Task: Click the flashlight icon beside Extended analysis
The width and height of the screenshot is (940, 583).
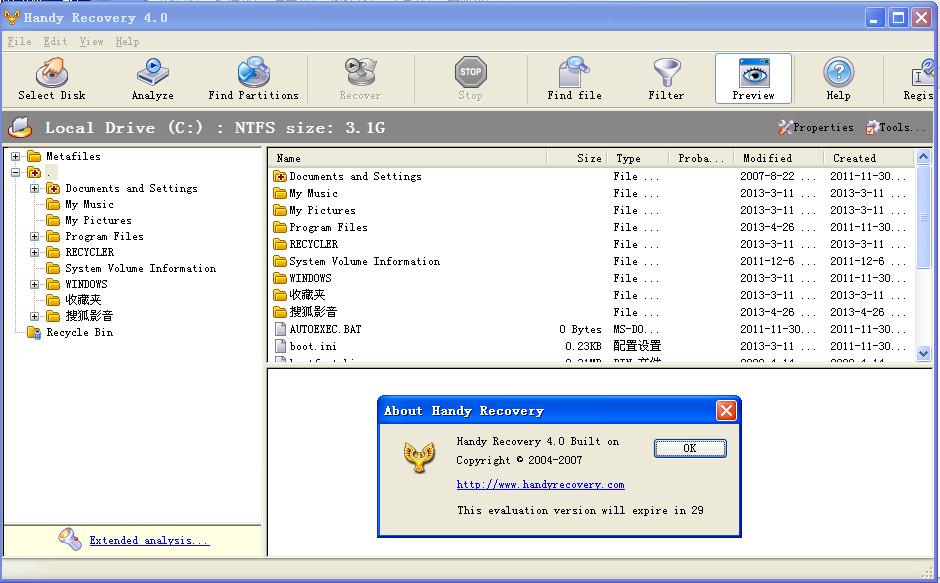Action: click(70, 539)
